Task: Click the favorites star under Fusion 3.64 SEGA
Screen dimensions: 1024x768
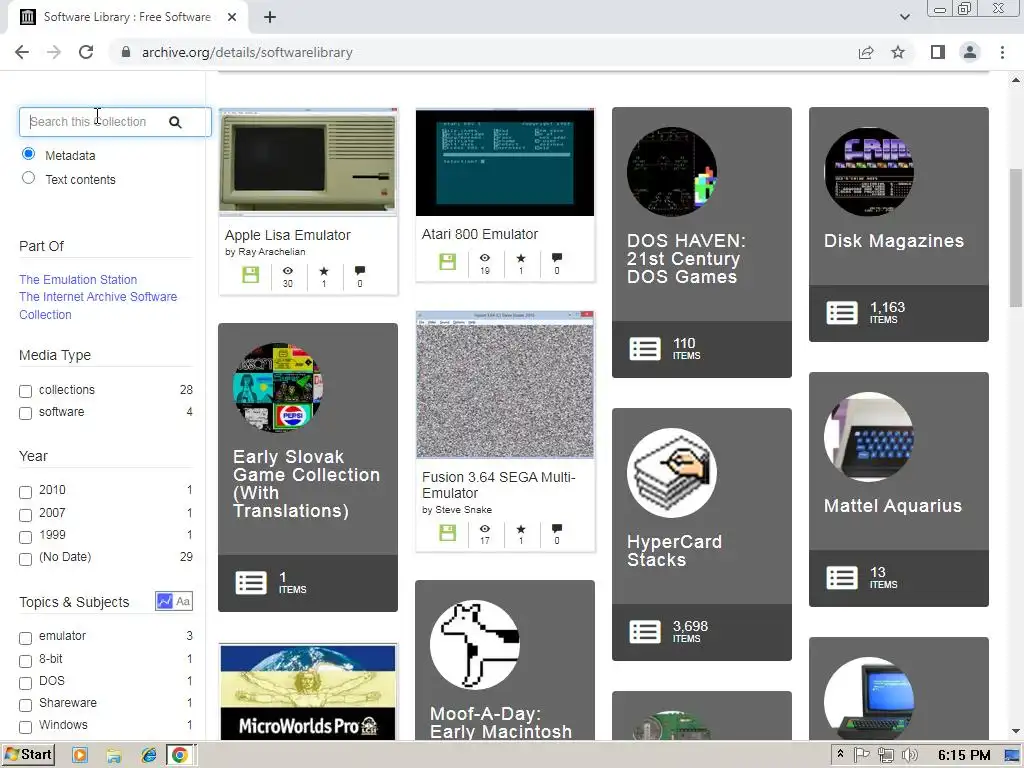Action: [x=520, y=529]
